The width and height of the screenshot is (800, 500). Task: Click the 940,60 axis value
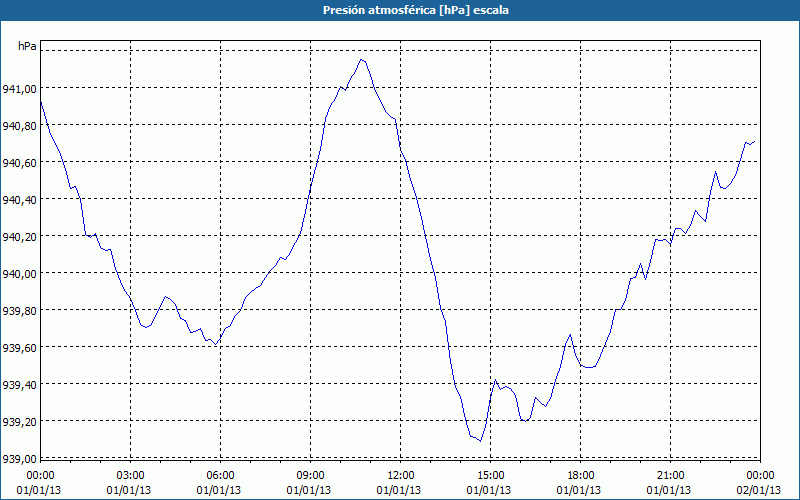pos(20,163)
